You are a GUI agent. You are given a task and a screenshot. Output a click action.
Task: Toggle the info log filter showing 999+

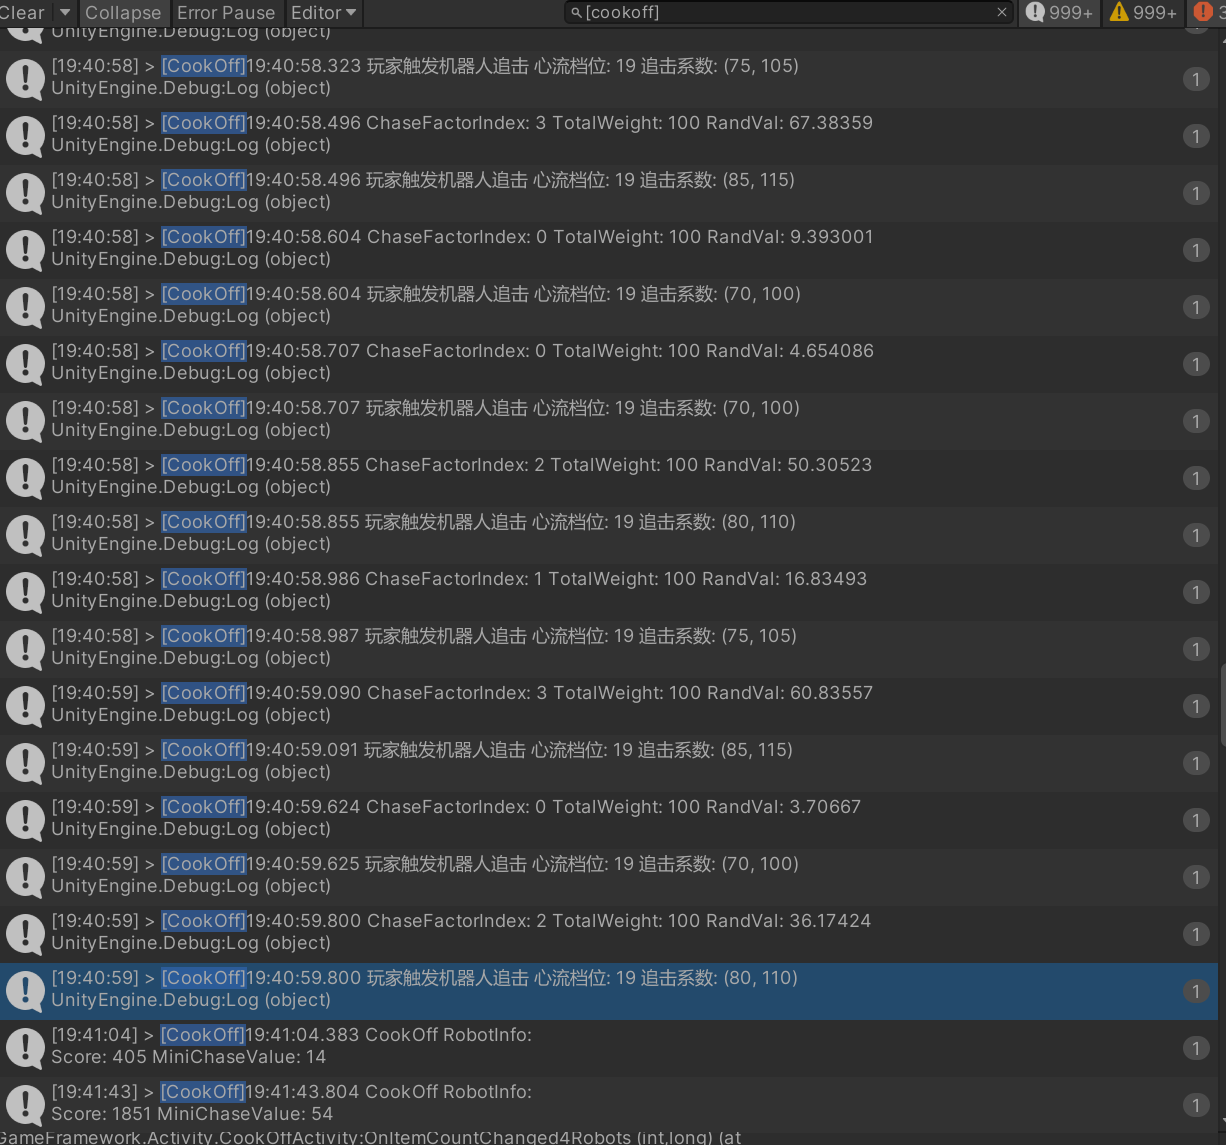pyautogui.click(x=1059, y=12)
